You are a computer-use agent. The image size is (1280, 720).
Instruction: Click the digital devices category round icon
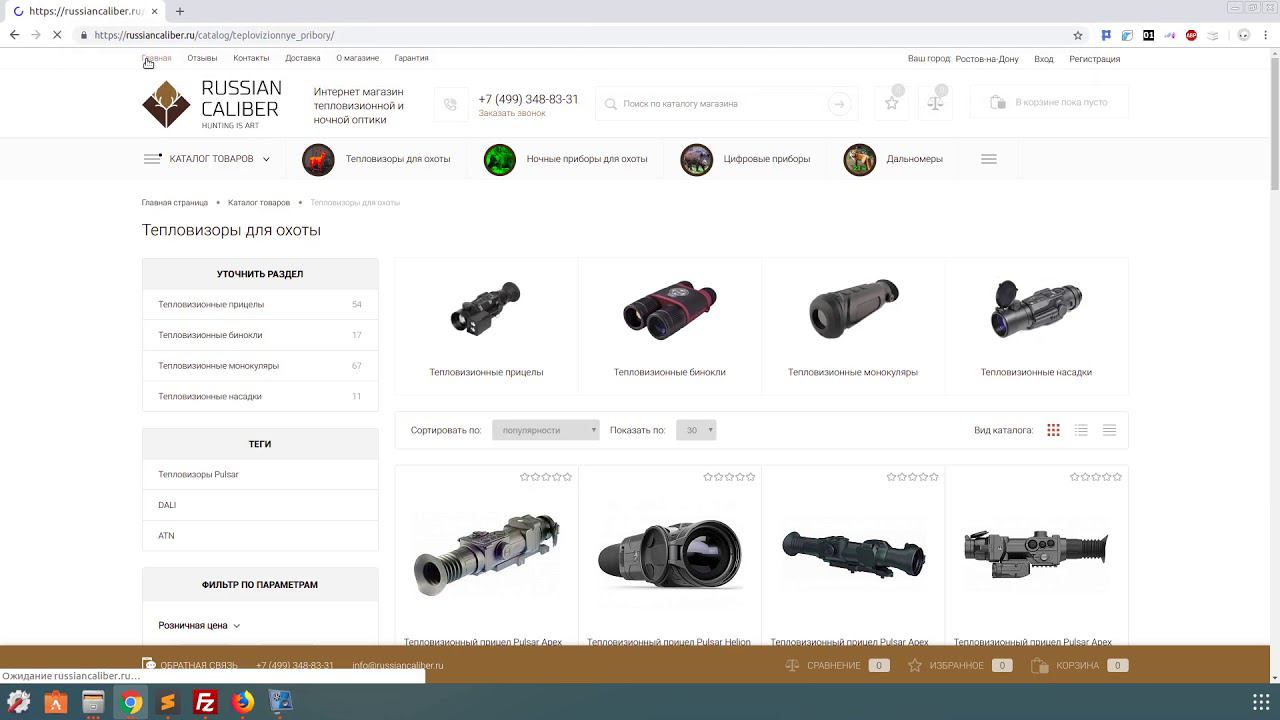[x=697, y=159]
